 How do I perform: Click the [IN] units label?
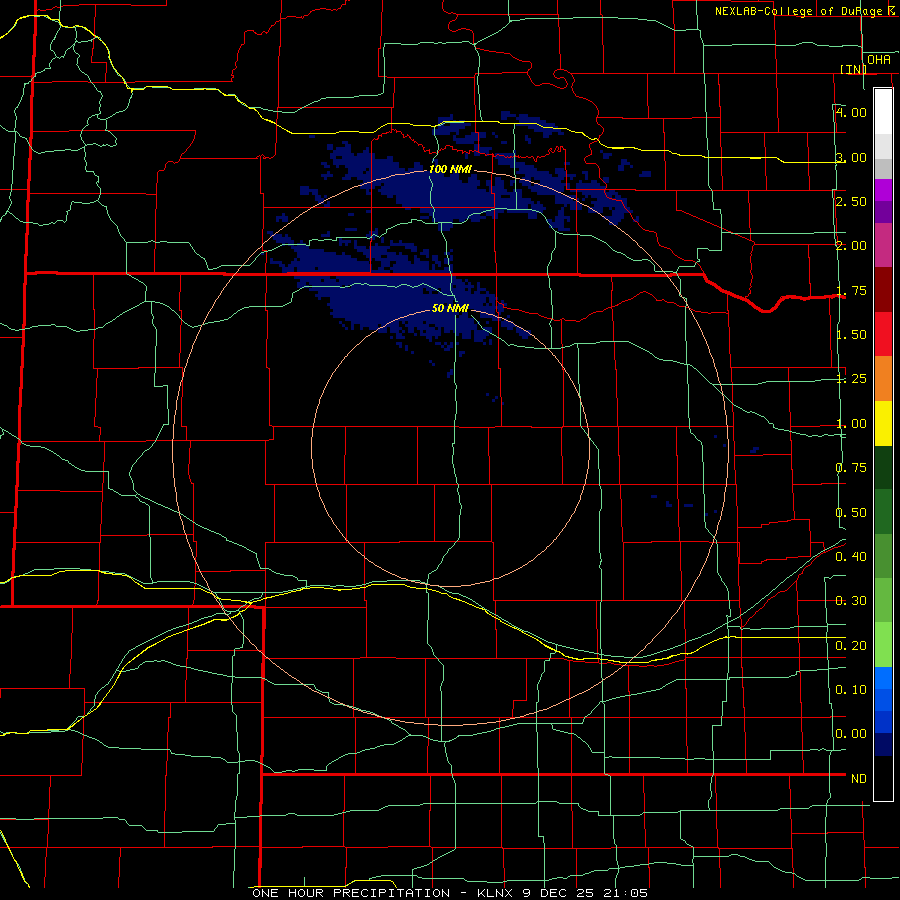pos(853,69)
